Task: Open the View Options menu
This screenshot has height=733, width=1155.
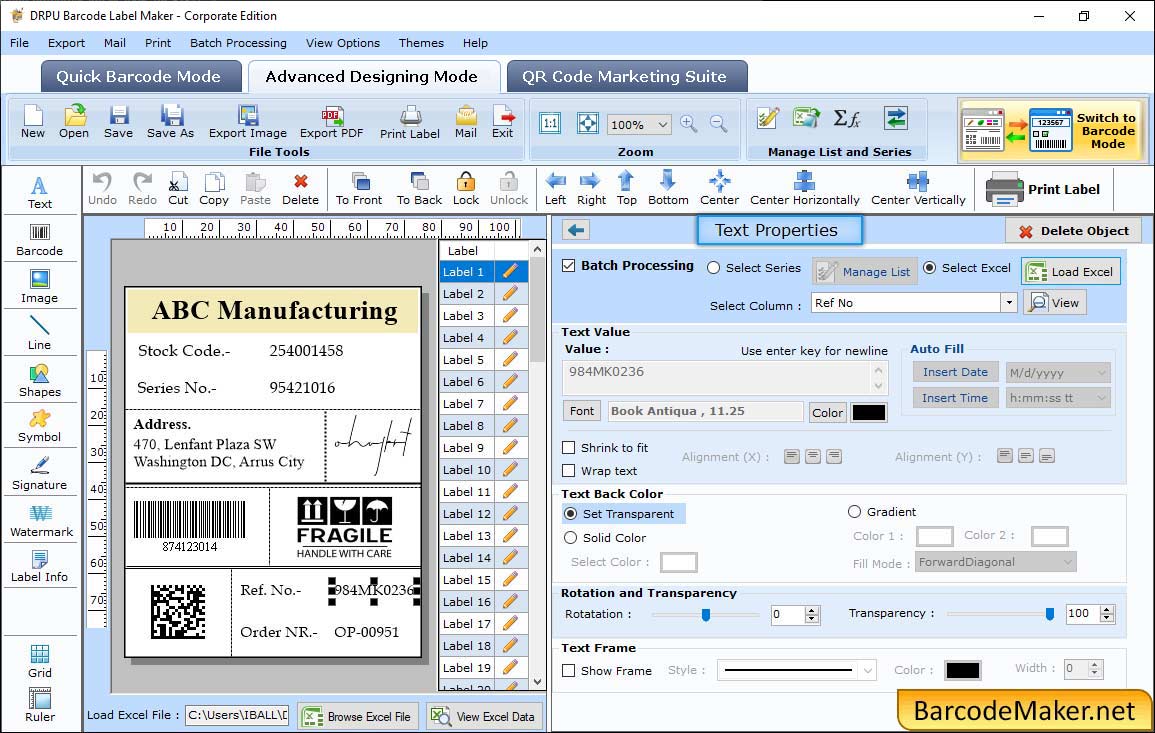Action: (x=343, y=43)
